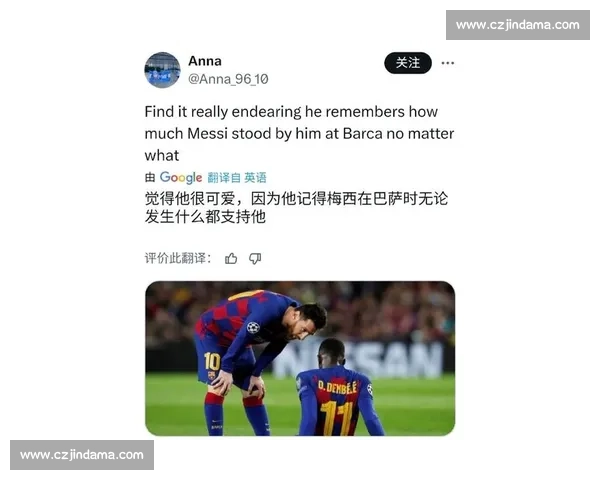Open the @Anna_96_10 handle link
The height and width of the screenshot is (480, 600).
pos(228,79)
